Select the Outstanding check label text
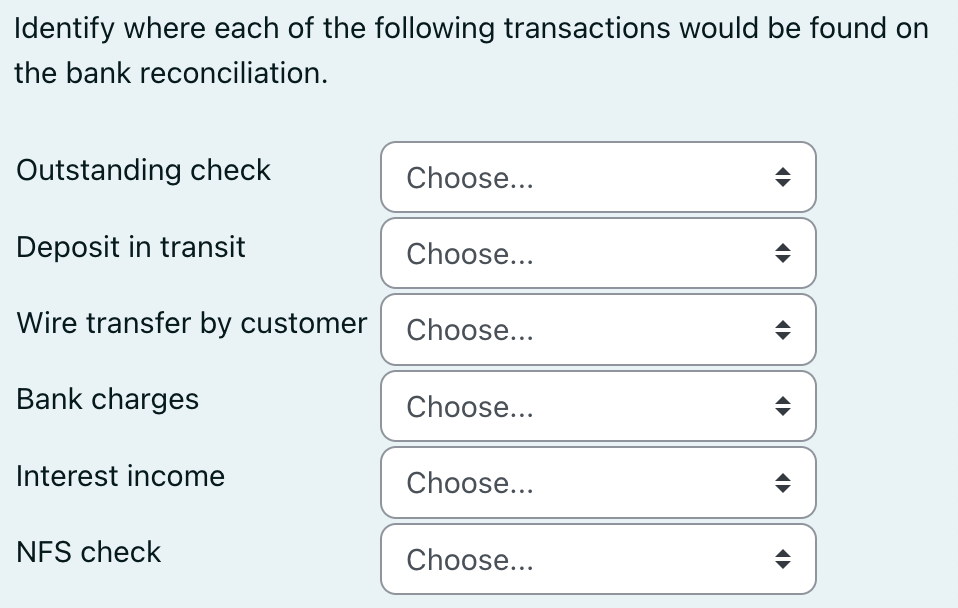The width and height of the screenshot is (958, 608). coord(143,171)
